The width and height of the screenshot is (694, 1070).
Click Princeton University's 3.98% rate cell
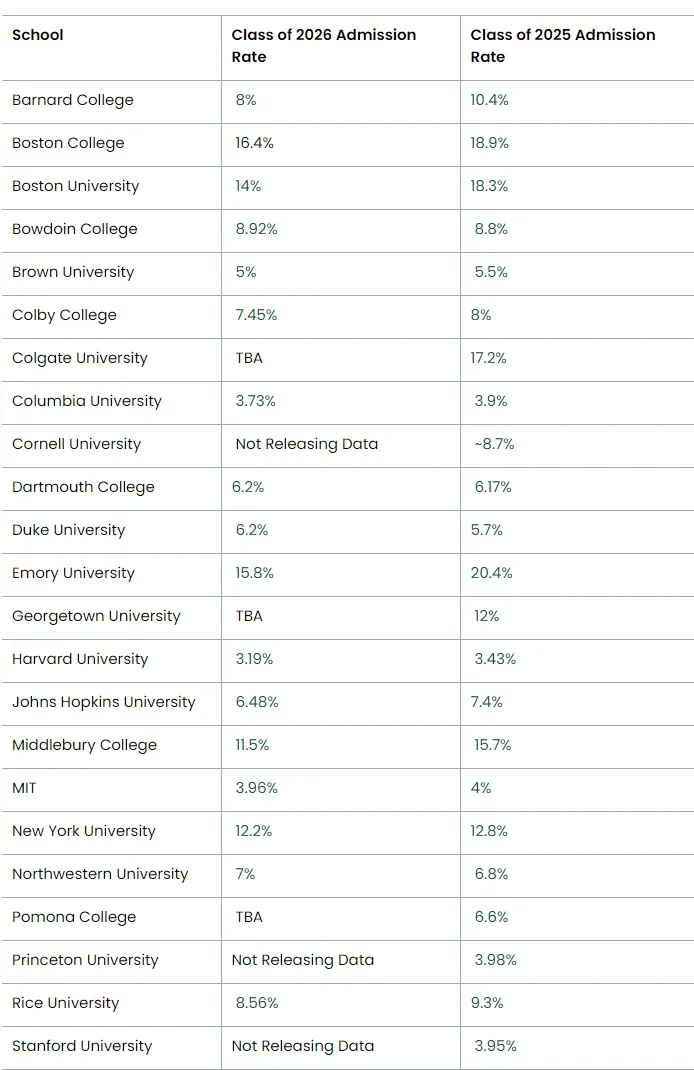click(496, 960)
